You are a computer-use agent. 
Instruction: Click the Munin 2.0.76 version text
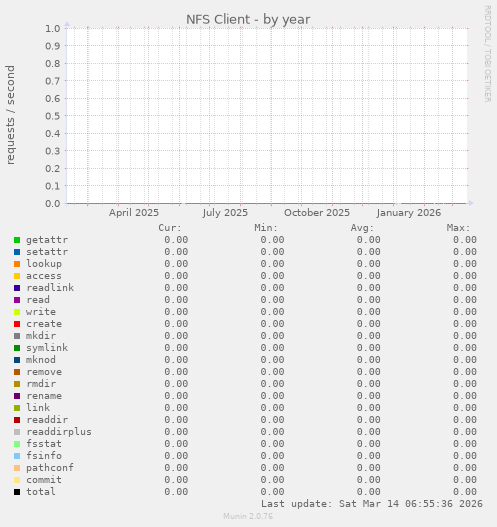(x=248, y=516)
